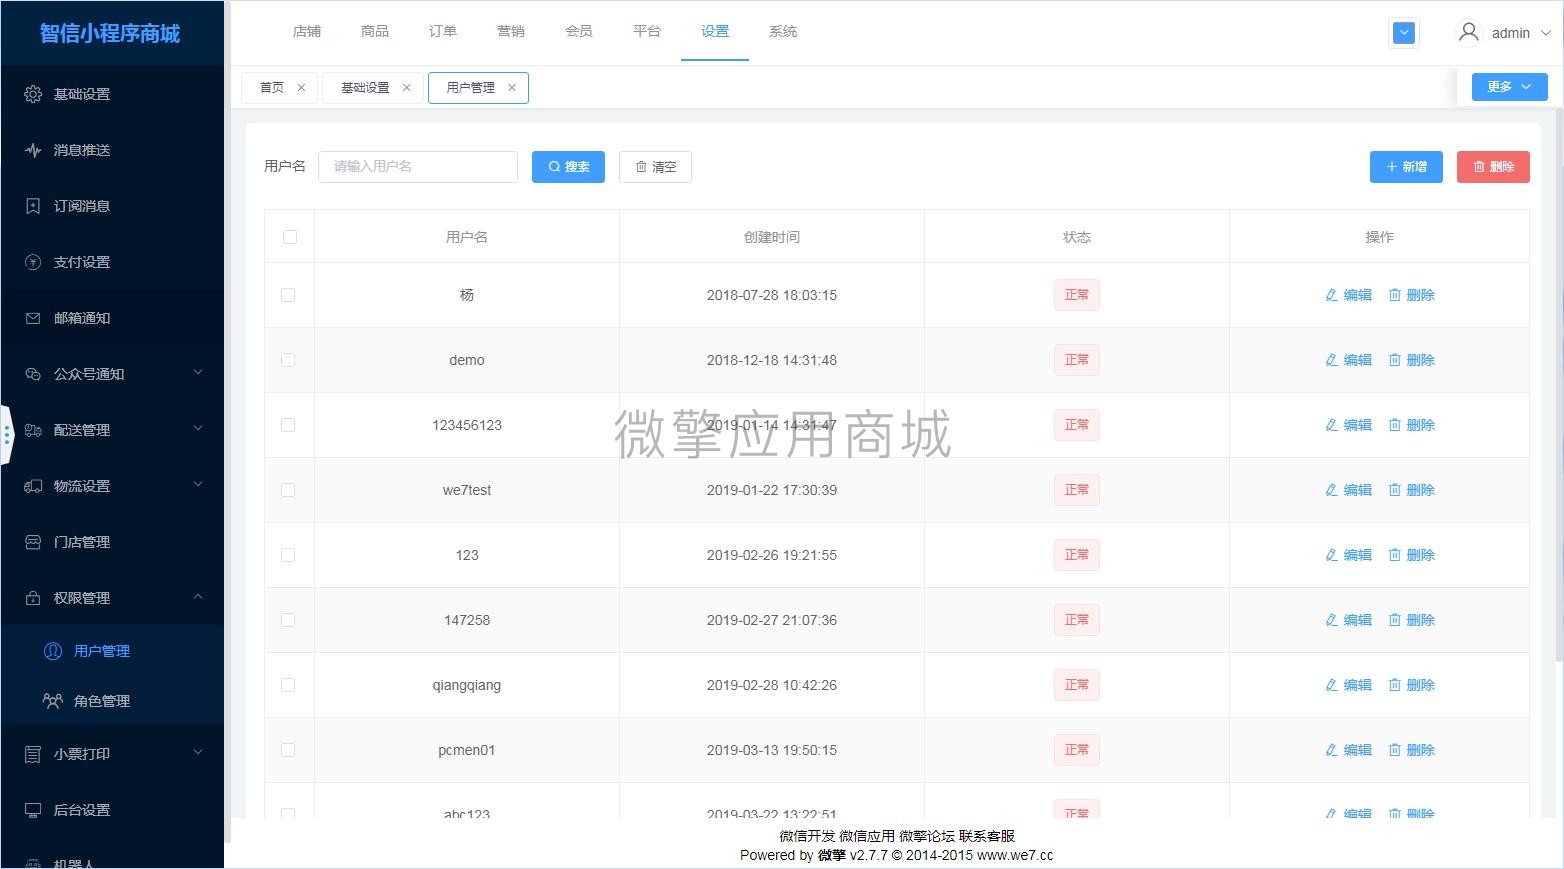Image resolution: width=1564 pixels, height=869 pixels.
Task: Click the 用户管理 user icon
Action: 53,651
